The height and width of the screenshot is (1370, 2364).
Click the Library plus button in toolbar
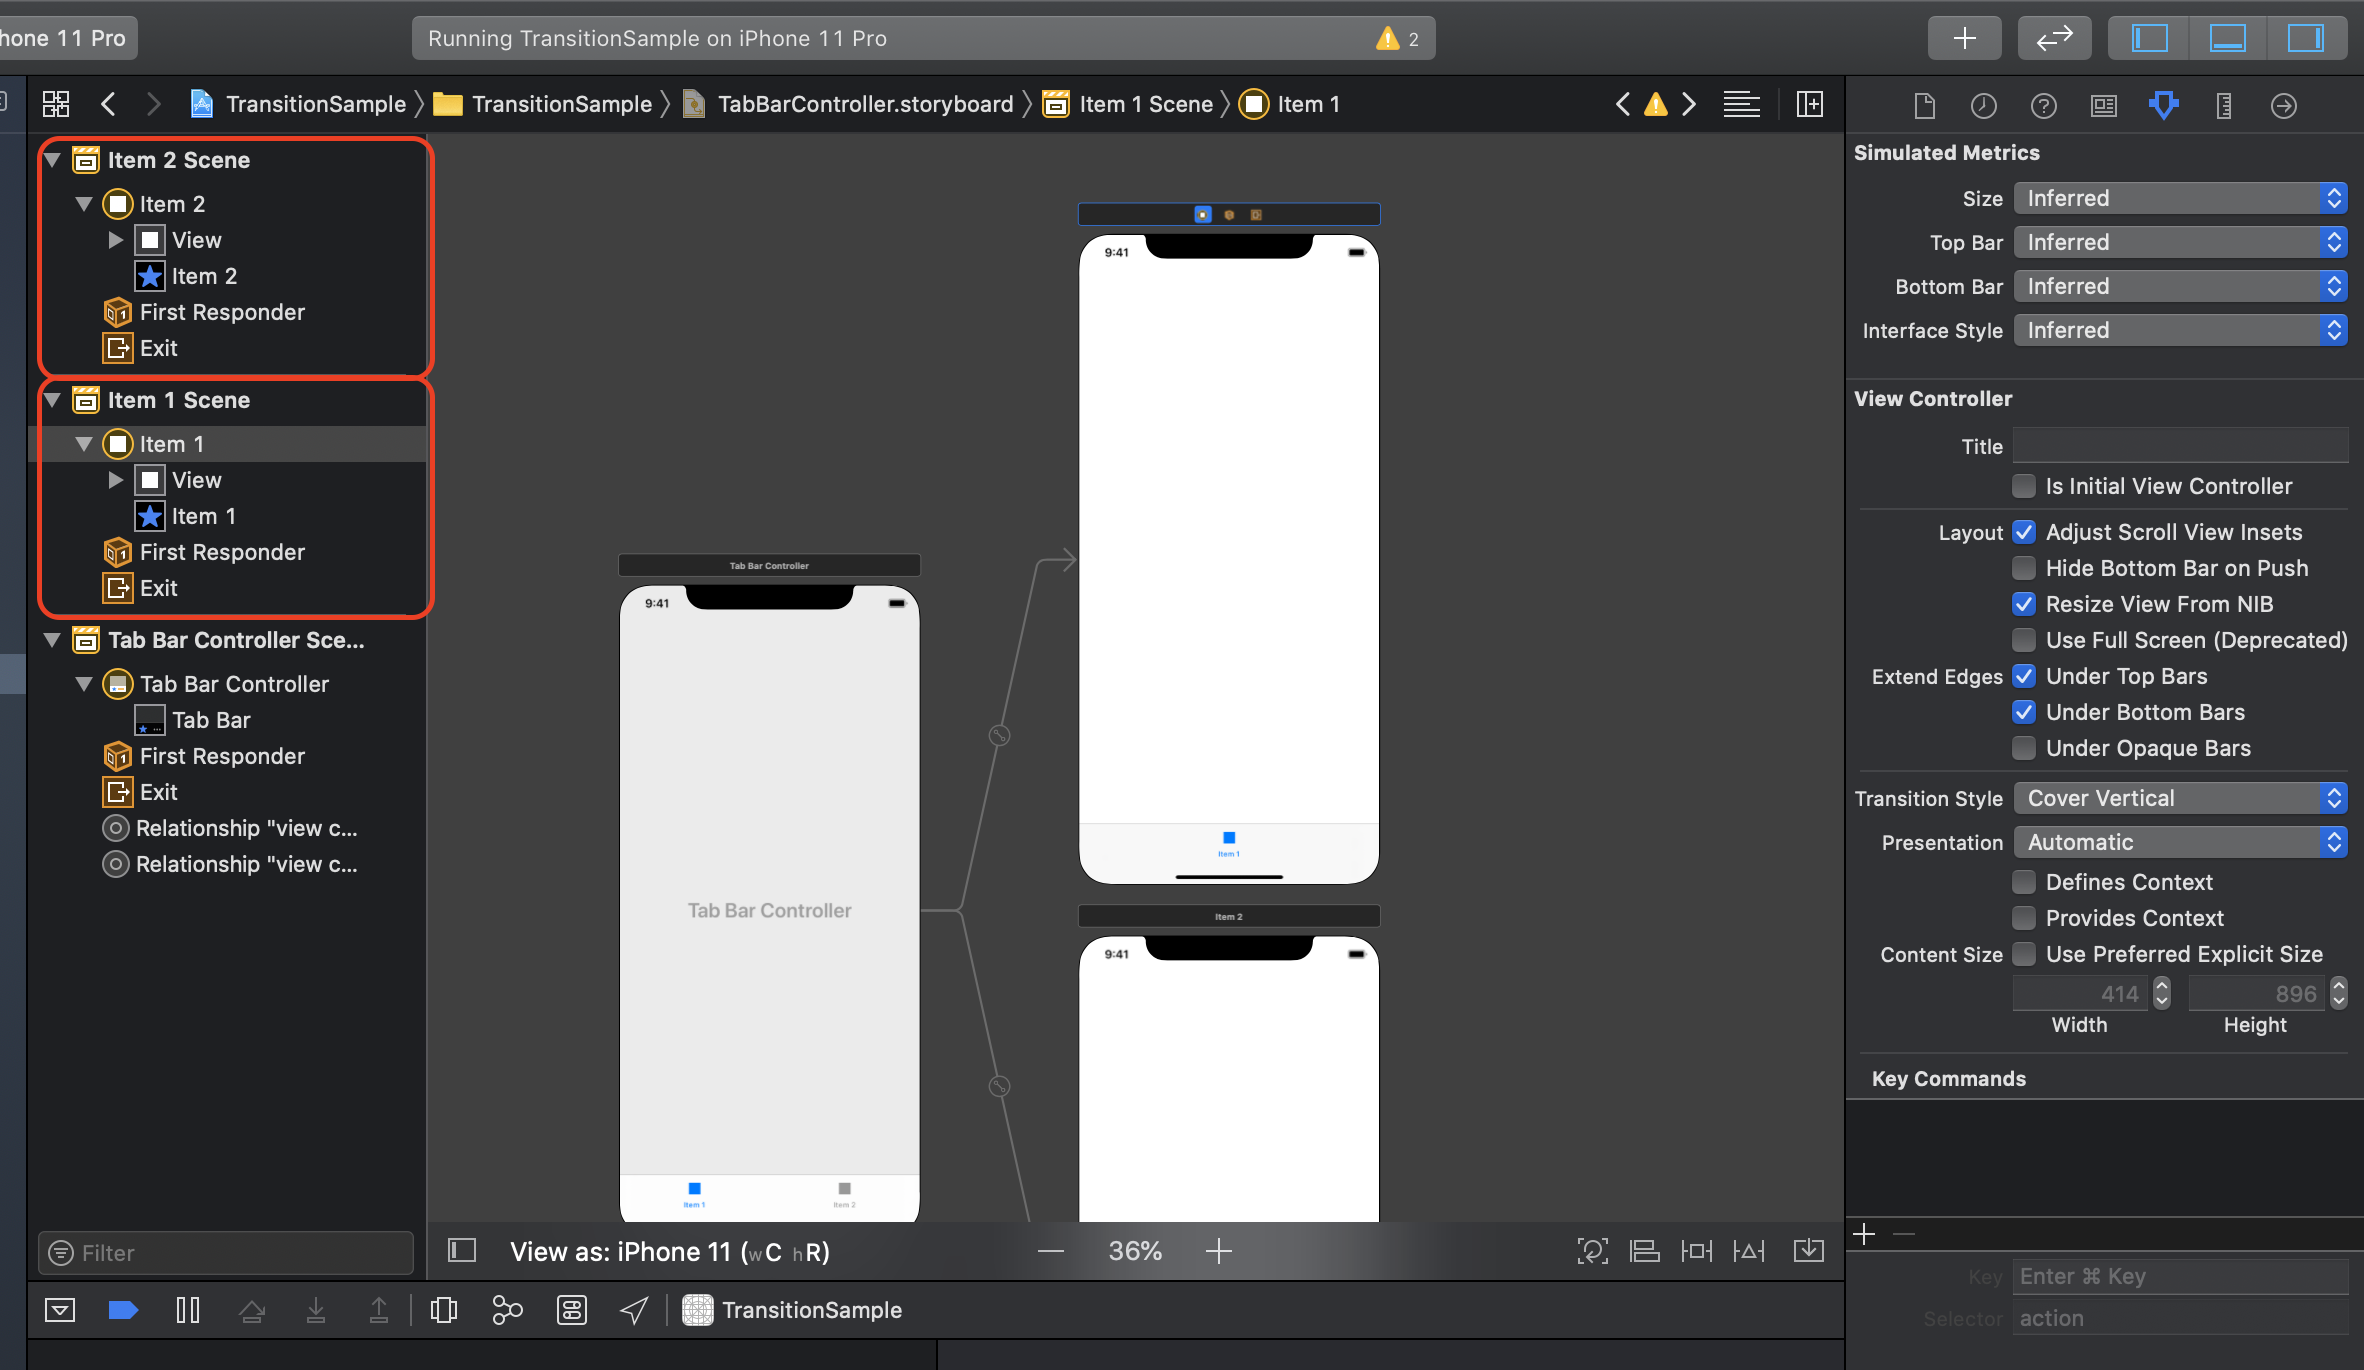(1964, 38)
